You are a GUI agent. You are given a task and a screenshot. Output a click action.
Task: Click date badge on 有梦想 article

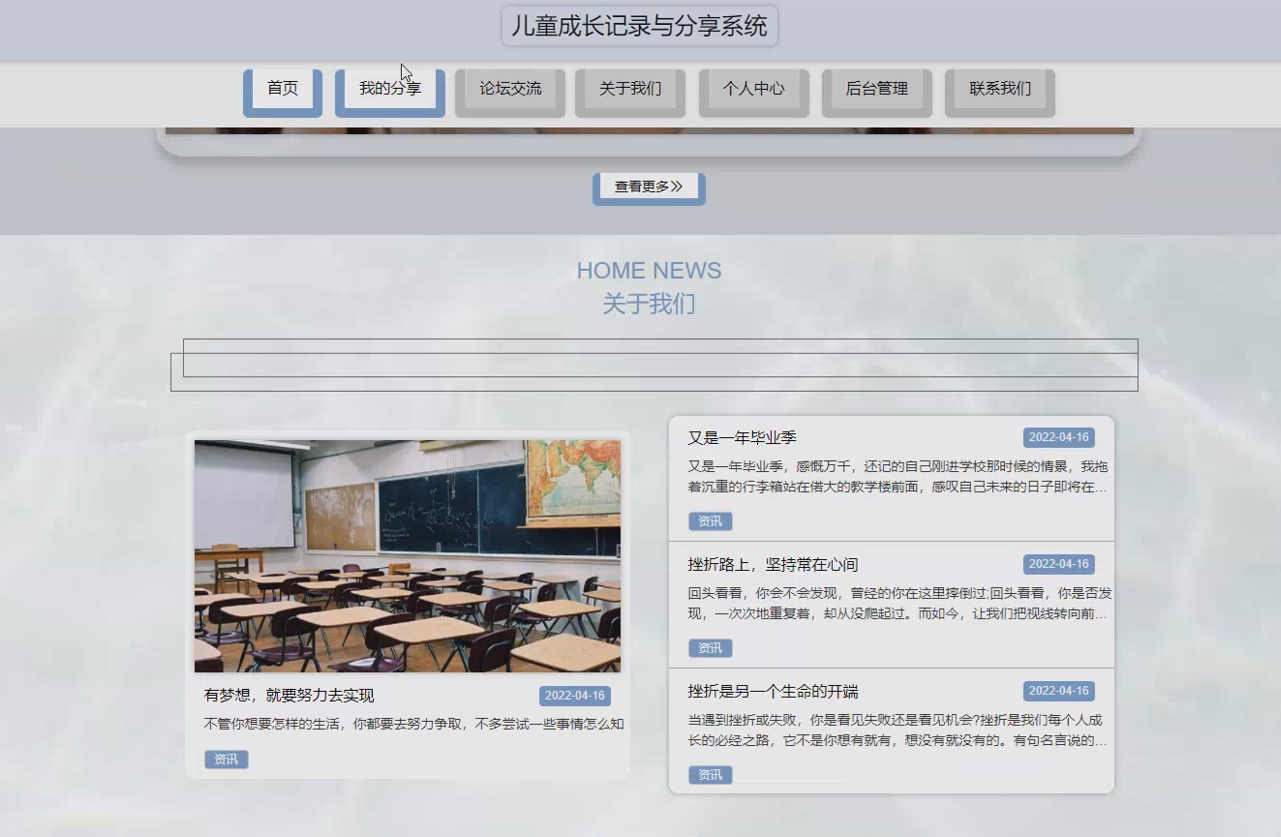[575, 696]
